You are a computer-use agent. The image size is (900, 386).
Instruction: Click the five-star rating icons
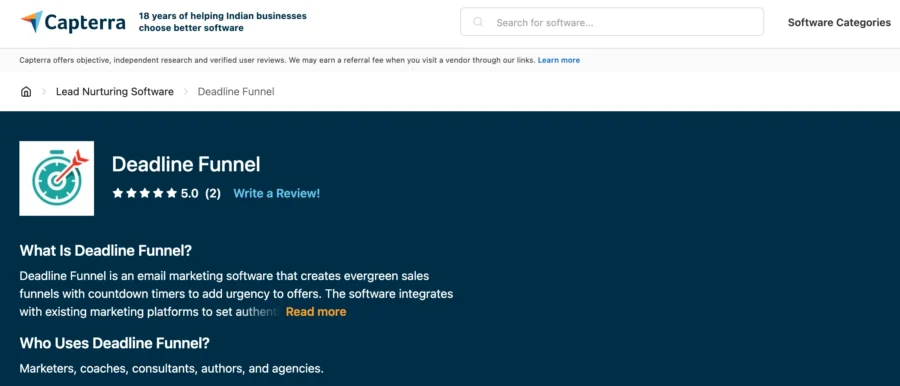pos(145,194)
